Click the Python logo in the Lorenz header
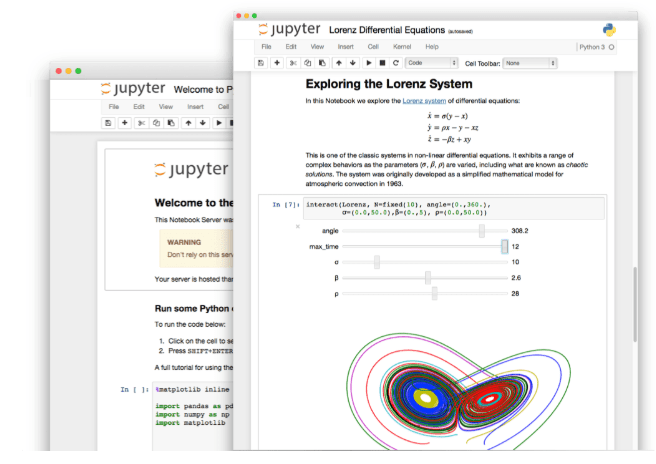656x464 pixels. click(609, 30)
